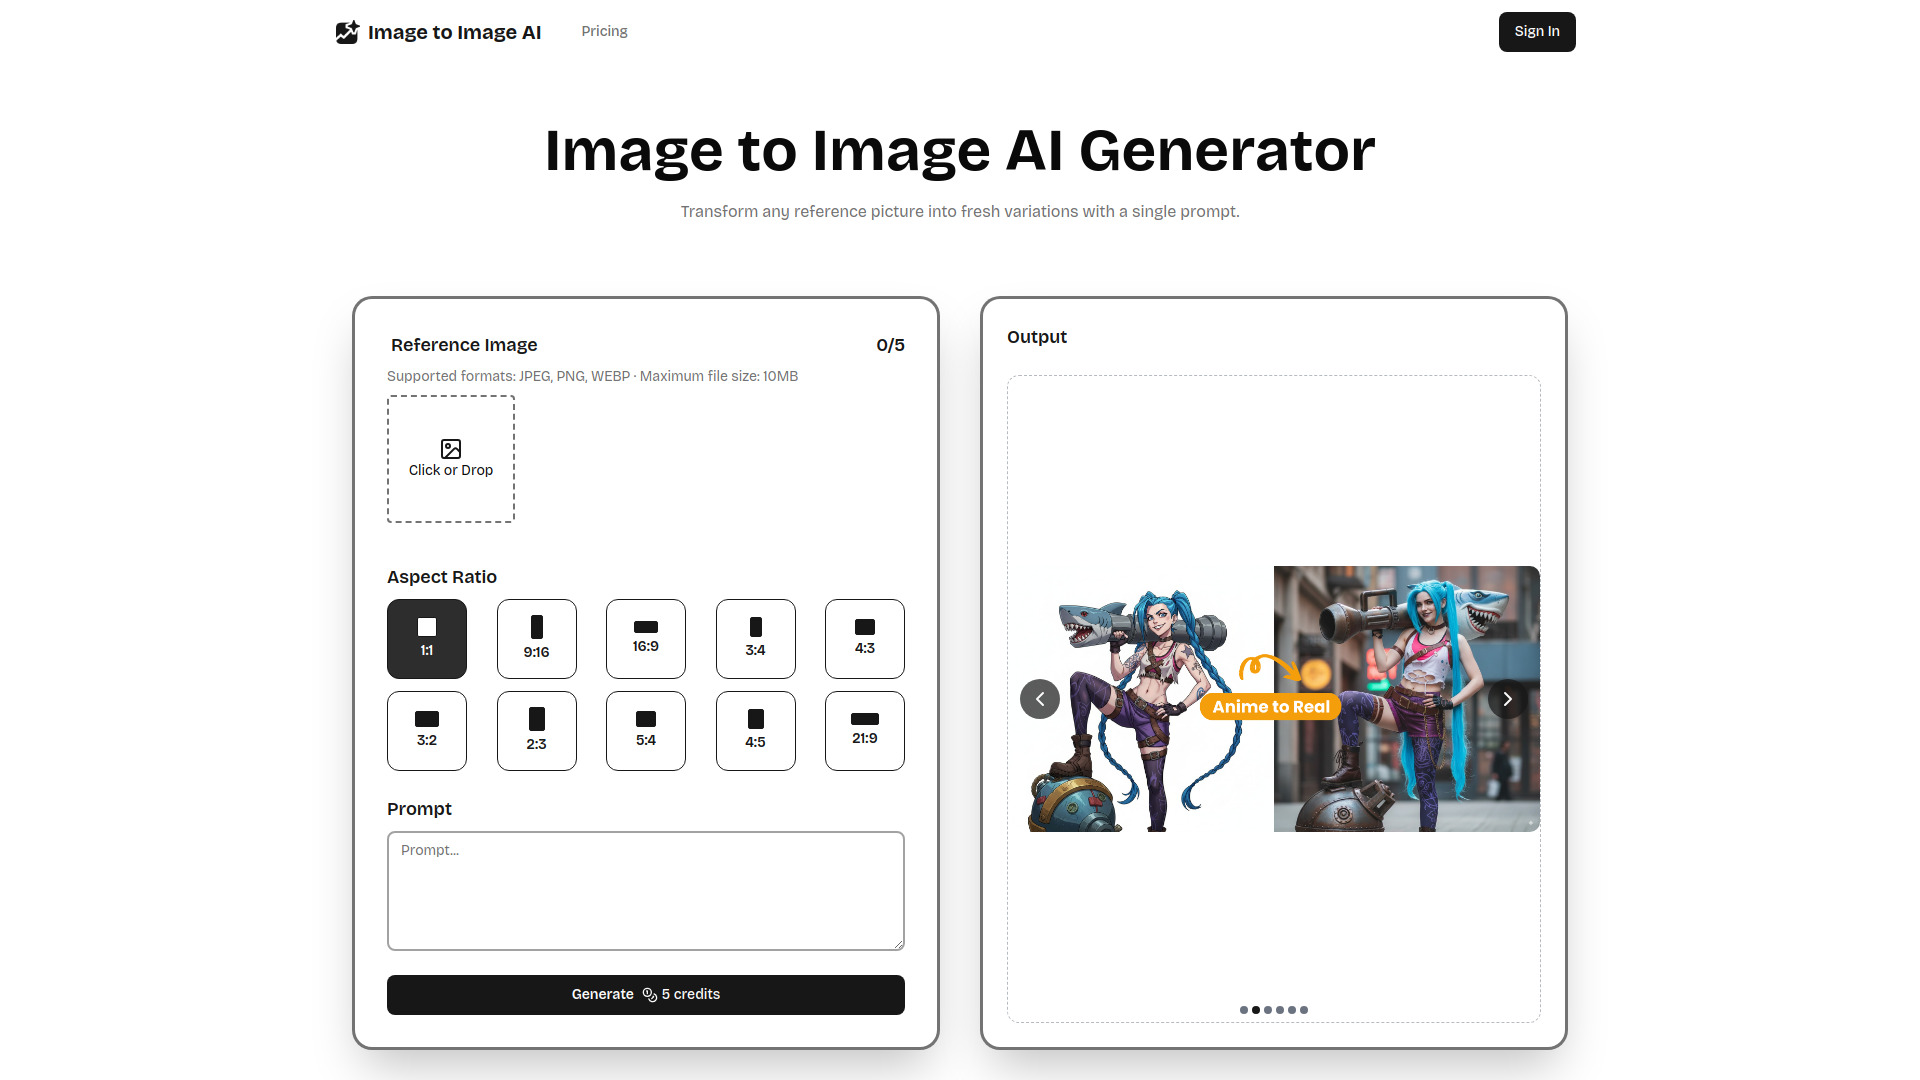Select the third carousel pagination dot

coord(1268,1010)
